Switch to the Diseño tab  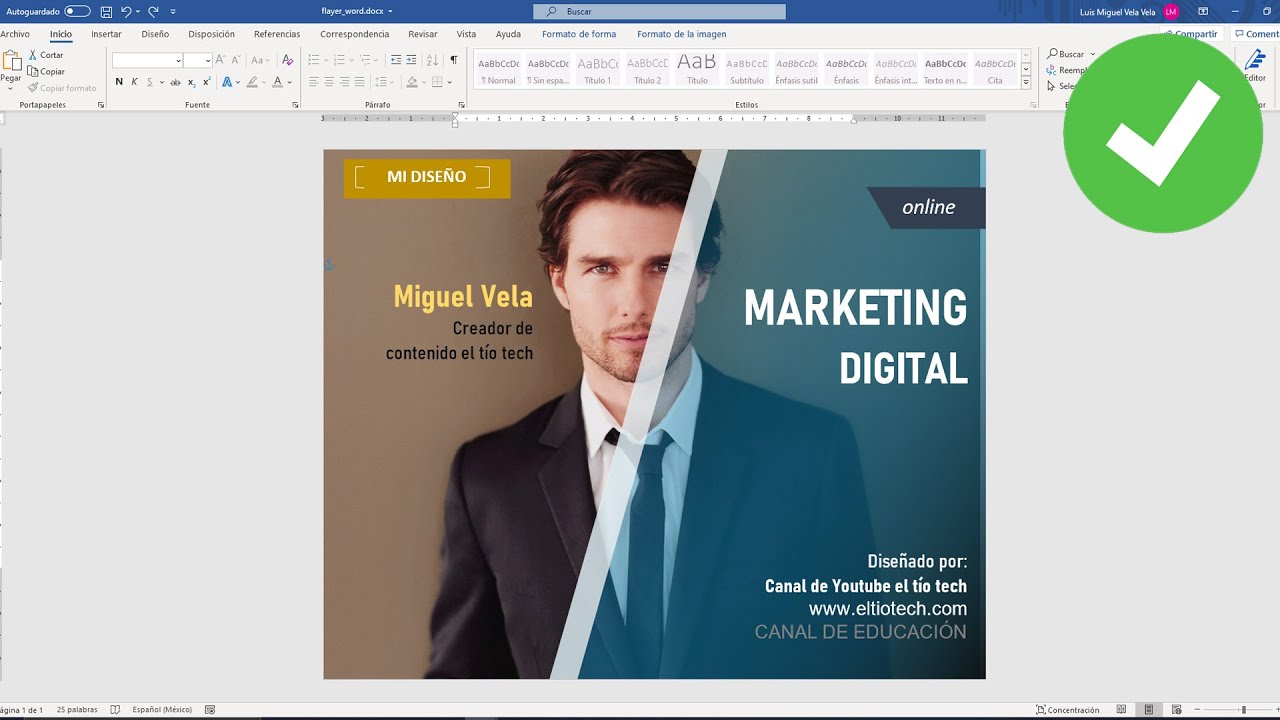click(155, 34)
